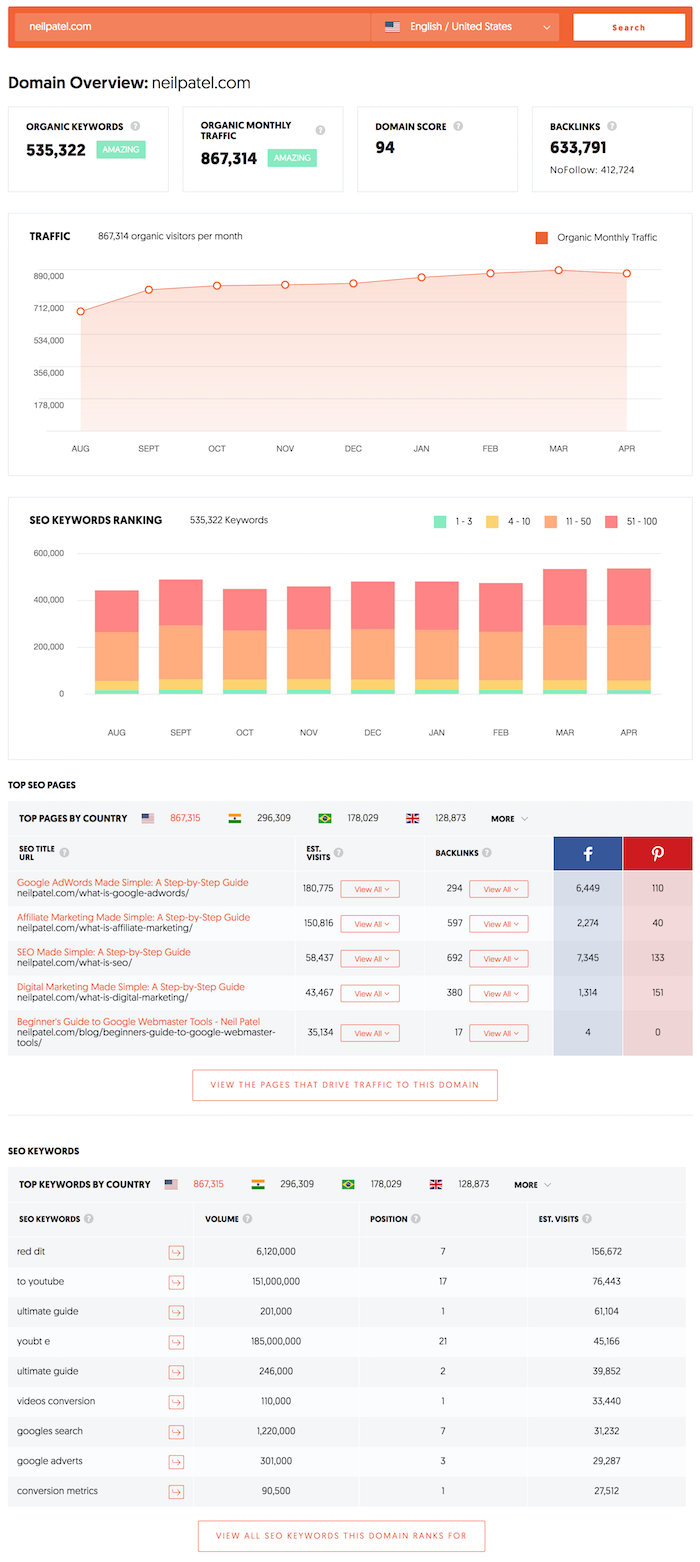Click the MAR data point on the Traffic chart

tap(559, 270)
